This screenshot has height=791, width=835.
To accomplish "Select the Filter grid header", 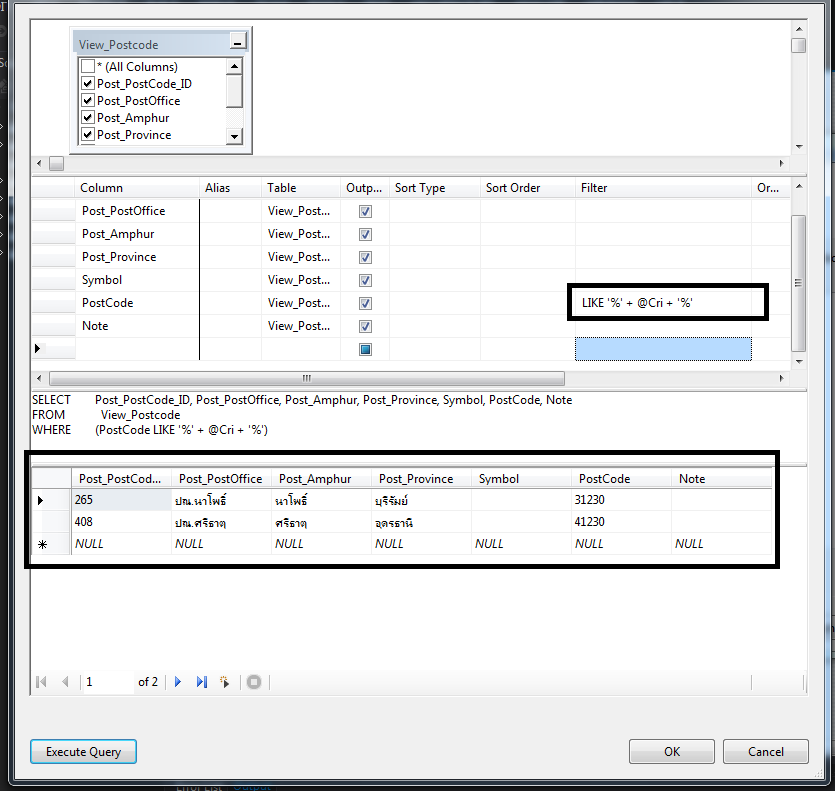I will 663,188.
